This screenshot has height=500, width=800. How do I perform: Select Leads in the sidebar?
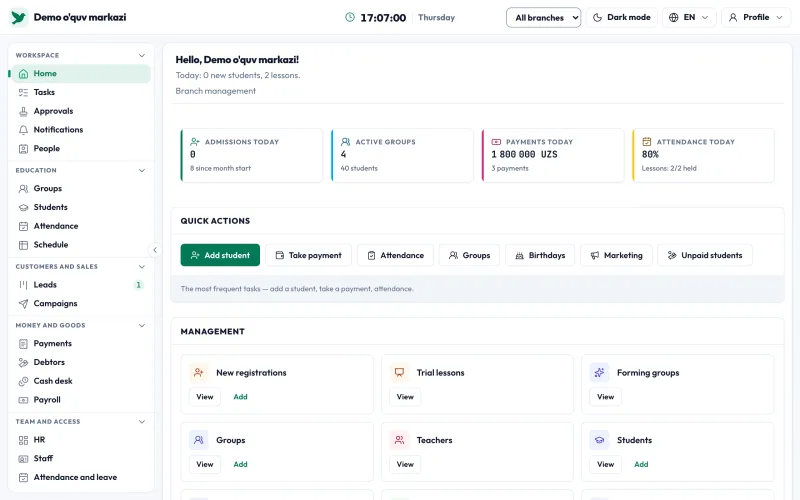point(81,285)
